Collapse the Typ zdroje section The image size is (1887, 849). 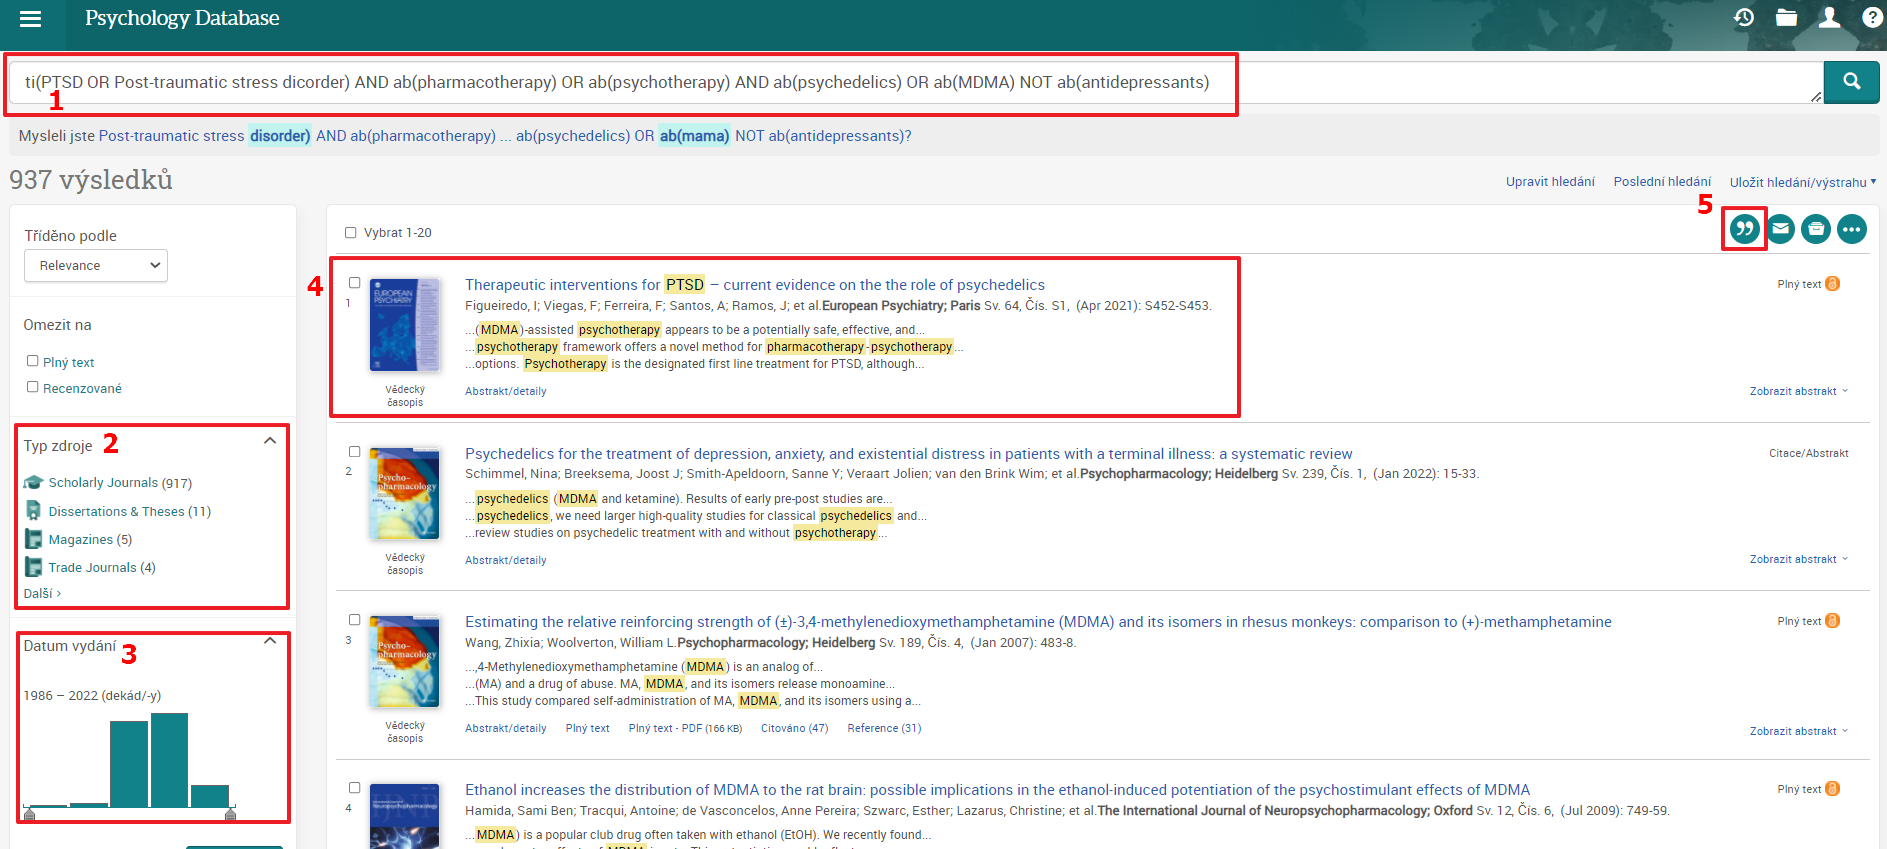click(x=270, y=441)
